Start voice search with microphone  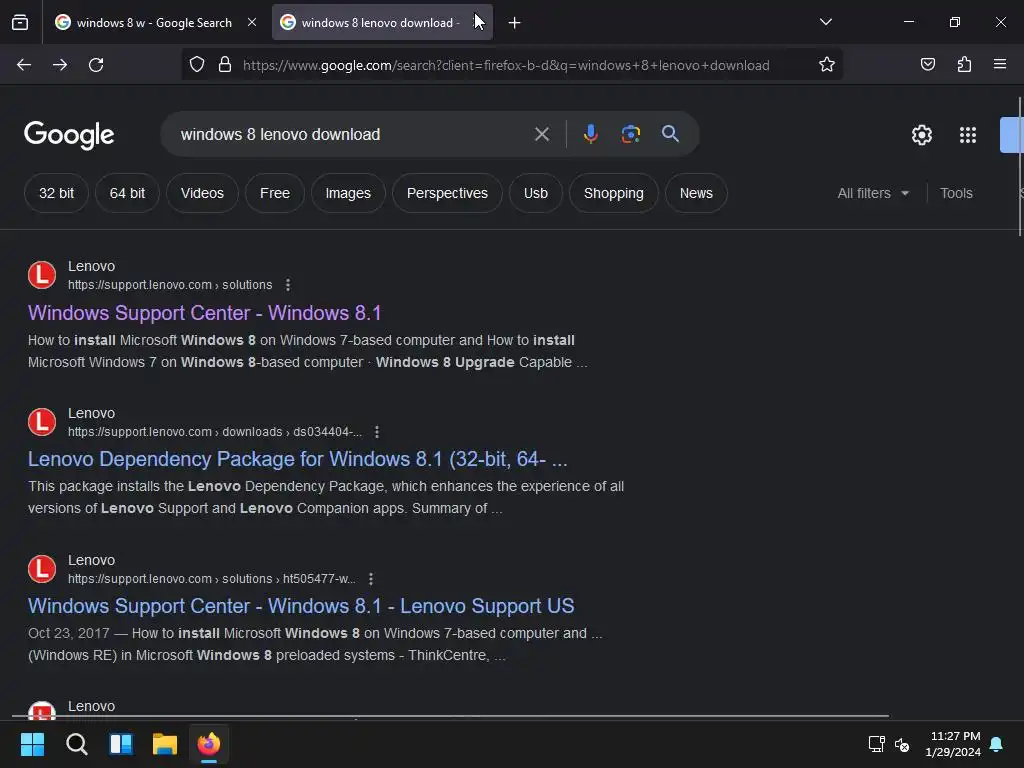590,135
